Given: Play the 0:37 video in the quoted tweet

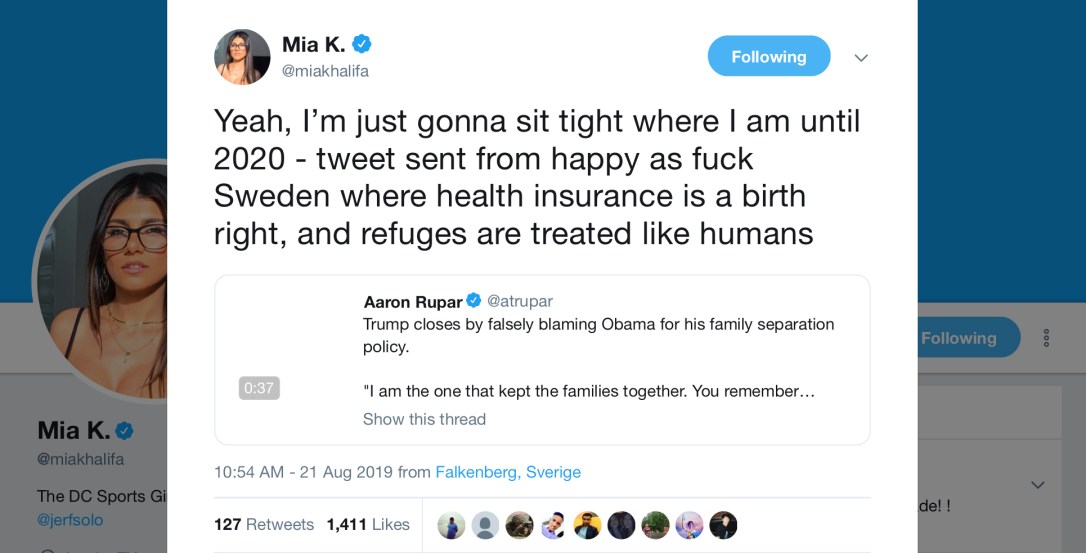Looking at the screenshot, I should [259, 388].
